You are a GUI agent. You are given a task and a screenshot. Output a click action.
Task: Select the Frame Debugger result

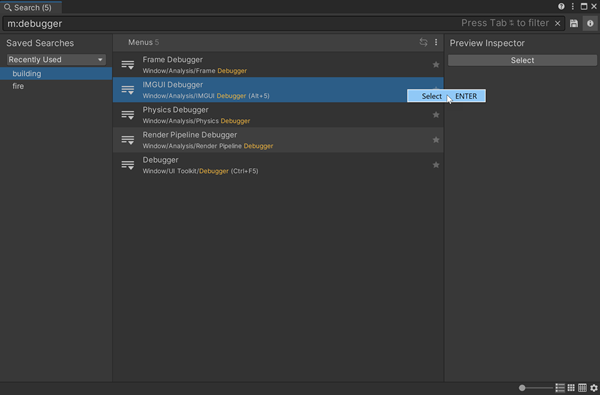pyautogui.click(x=278, y=65)
